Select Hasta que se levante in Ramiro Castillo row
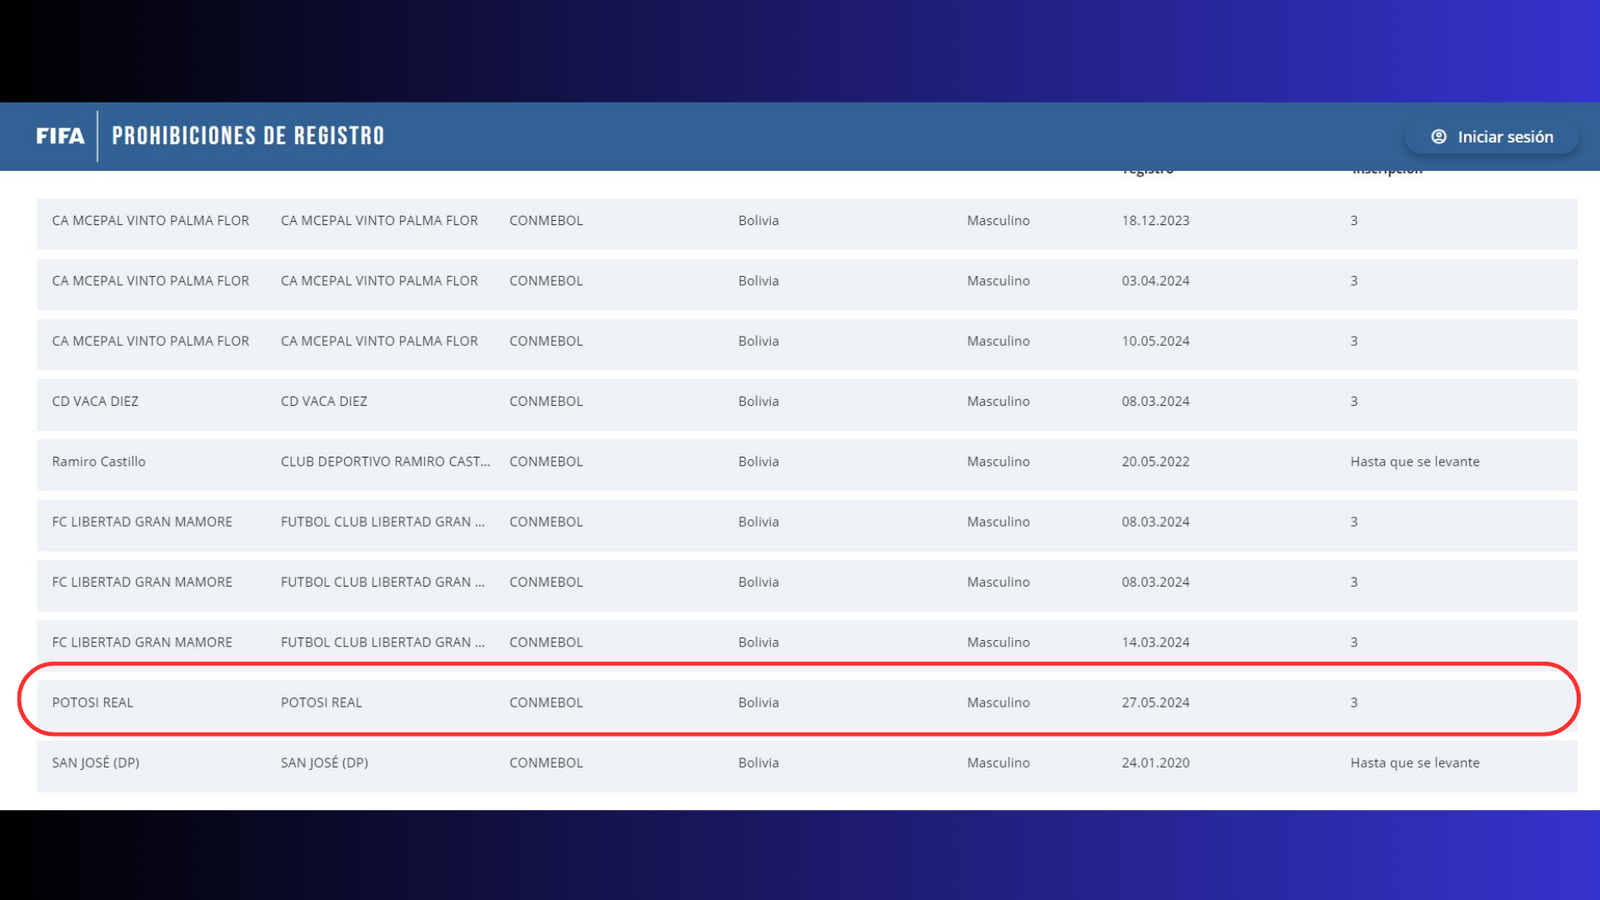 [1414, 462]
